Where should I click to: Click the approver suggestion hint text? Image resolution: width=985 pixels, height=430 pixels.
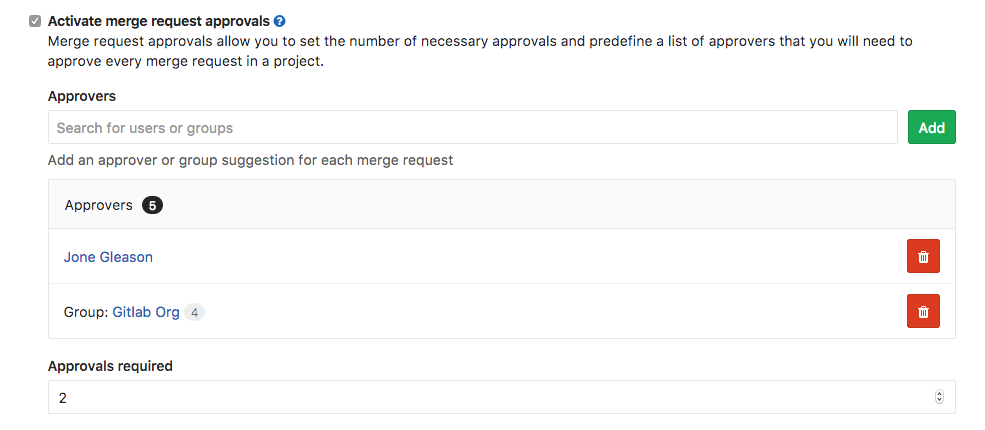(250, 160)
